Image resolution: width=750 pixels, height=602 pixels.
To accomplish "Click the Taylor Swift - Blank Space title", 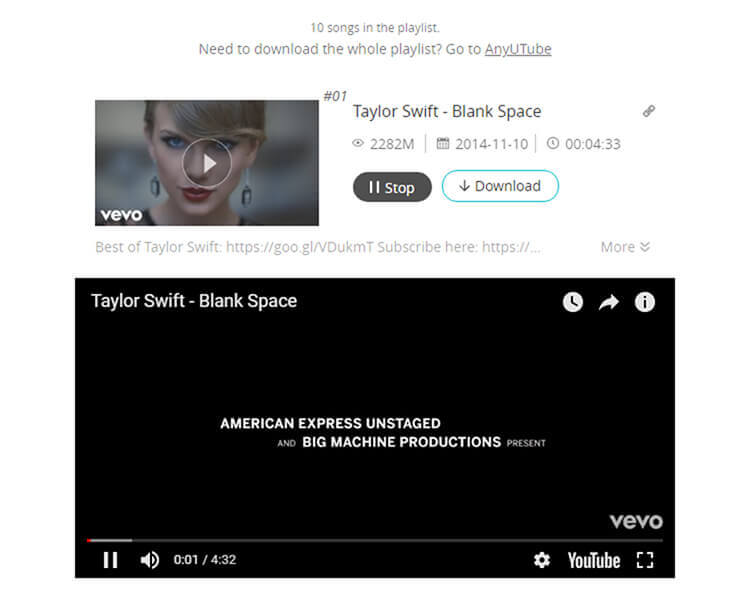I will click(x=447, y=111).
